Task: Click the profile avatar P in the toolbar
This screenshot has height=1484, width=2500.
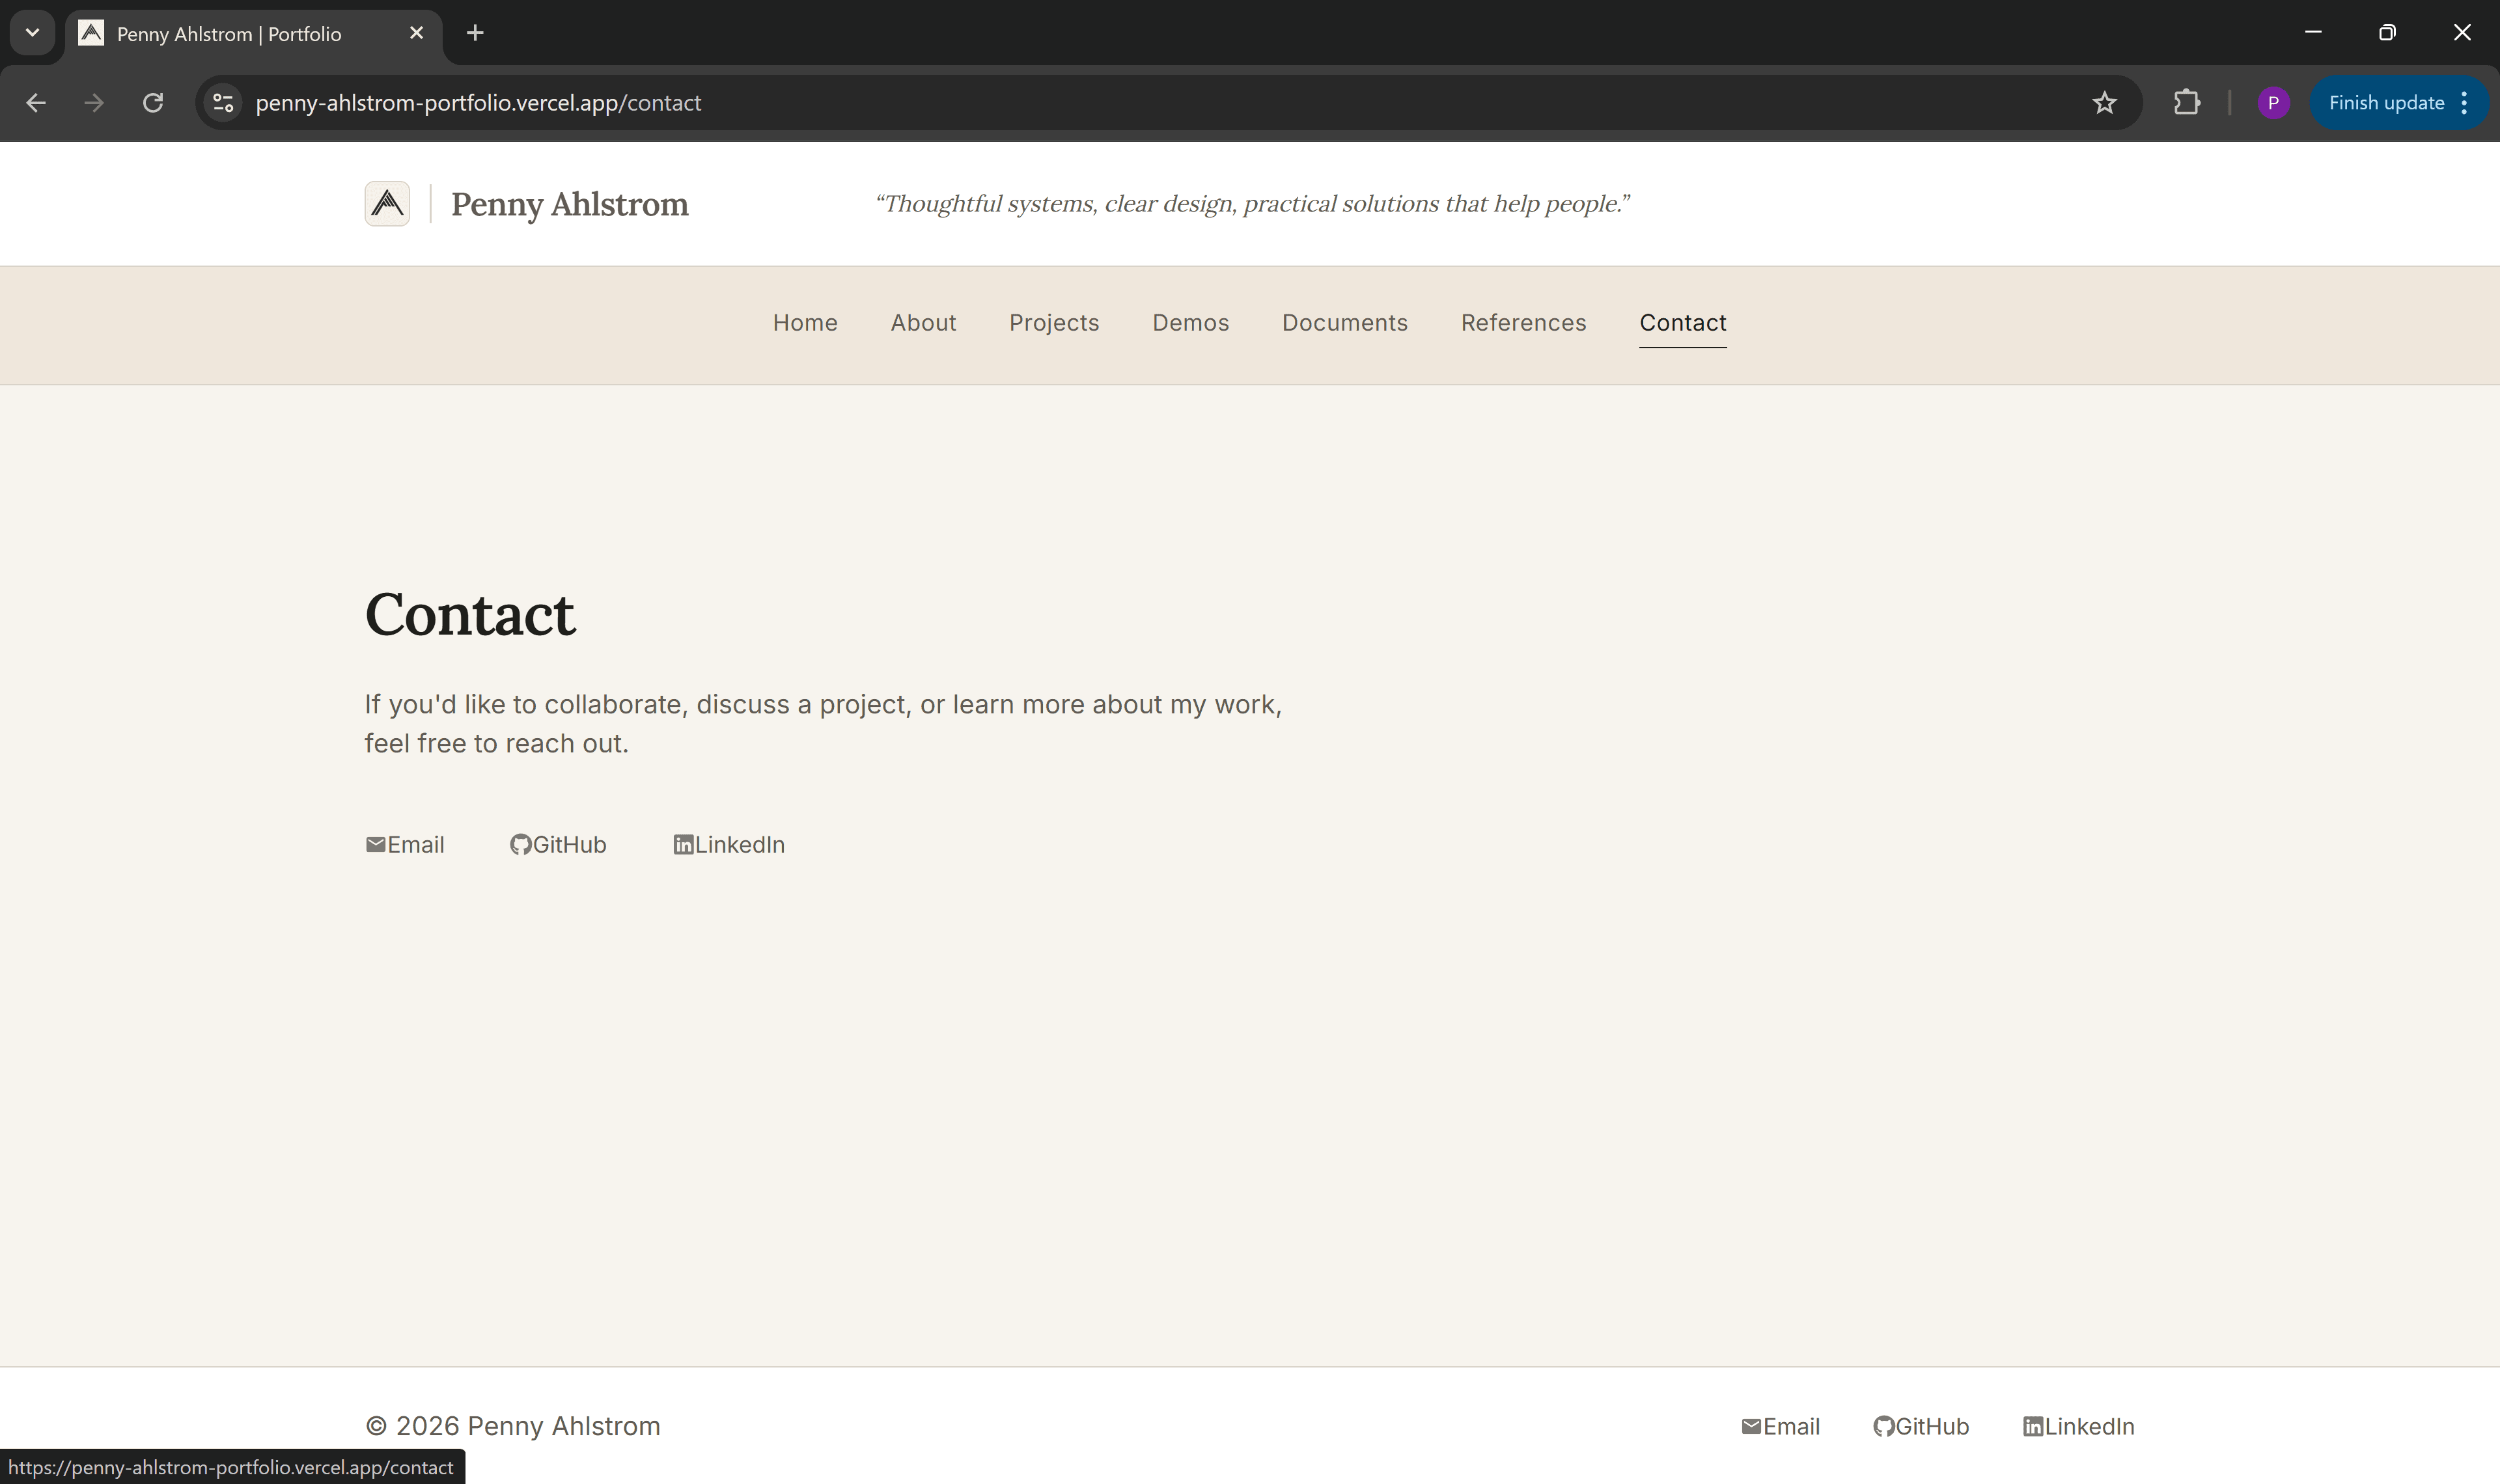Action: 2274,102
